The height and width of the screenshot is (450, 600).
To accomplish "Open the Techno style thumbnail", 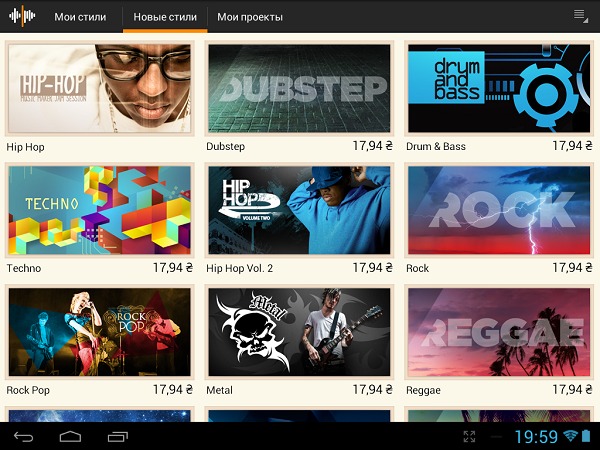I will 99,210.
